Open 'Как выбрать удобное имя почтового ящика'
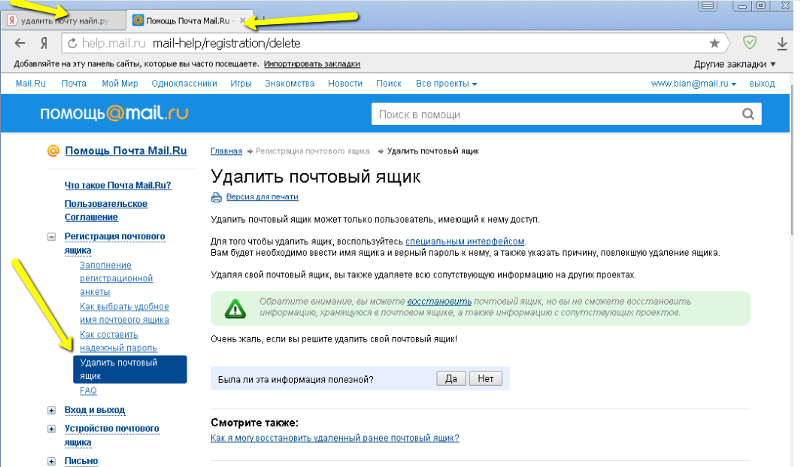 point(124,313)
